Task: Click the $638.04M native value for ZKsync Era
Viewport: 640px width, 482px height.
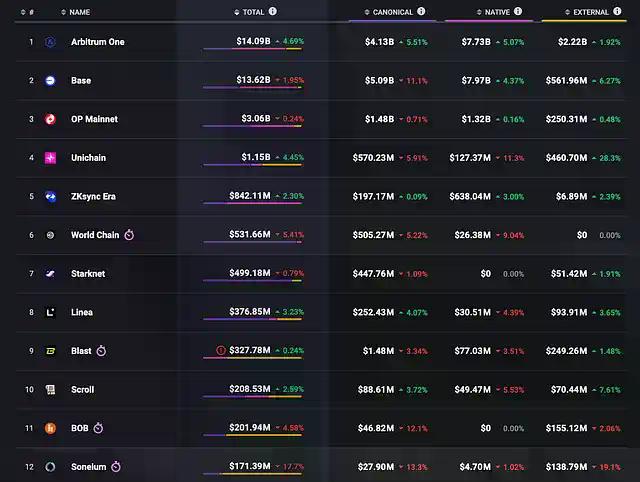Action: (470, 197)
